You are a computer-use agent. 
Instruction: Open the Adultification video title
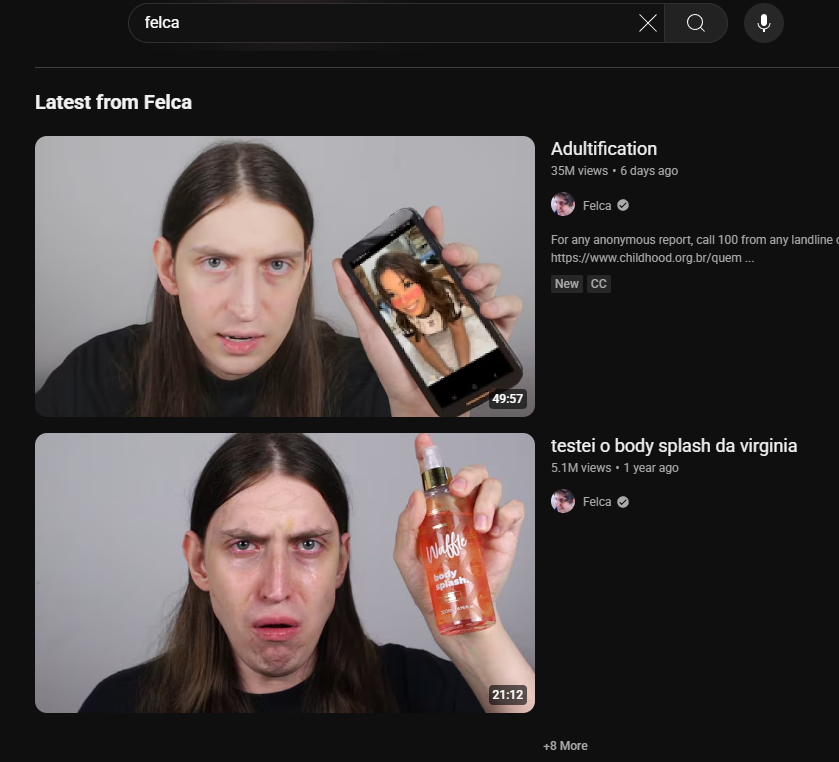[x=604, y=149]
